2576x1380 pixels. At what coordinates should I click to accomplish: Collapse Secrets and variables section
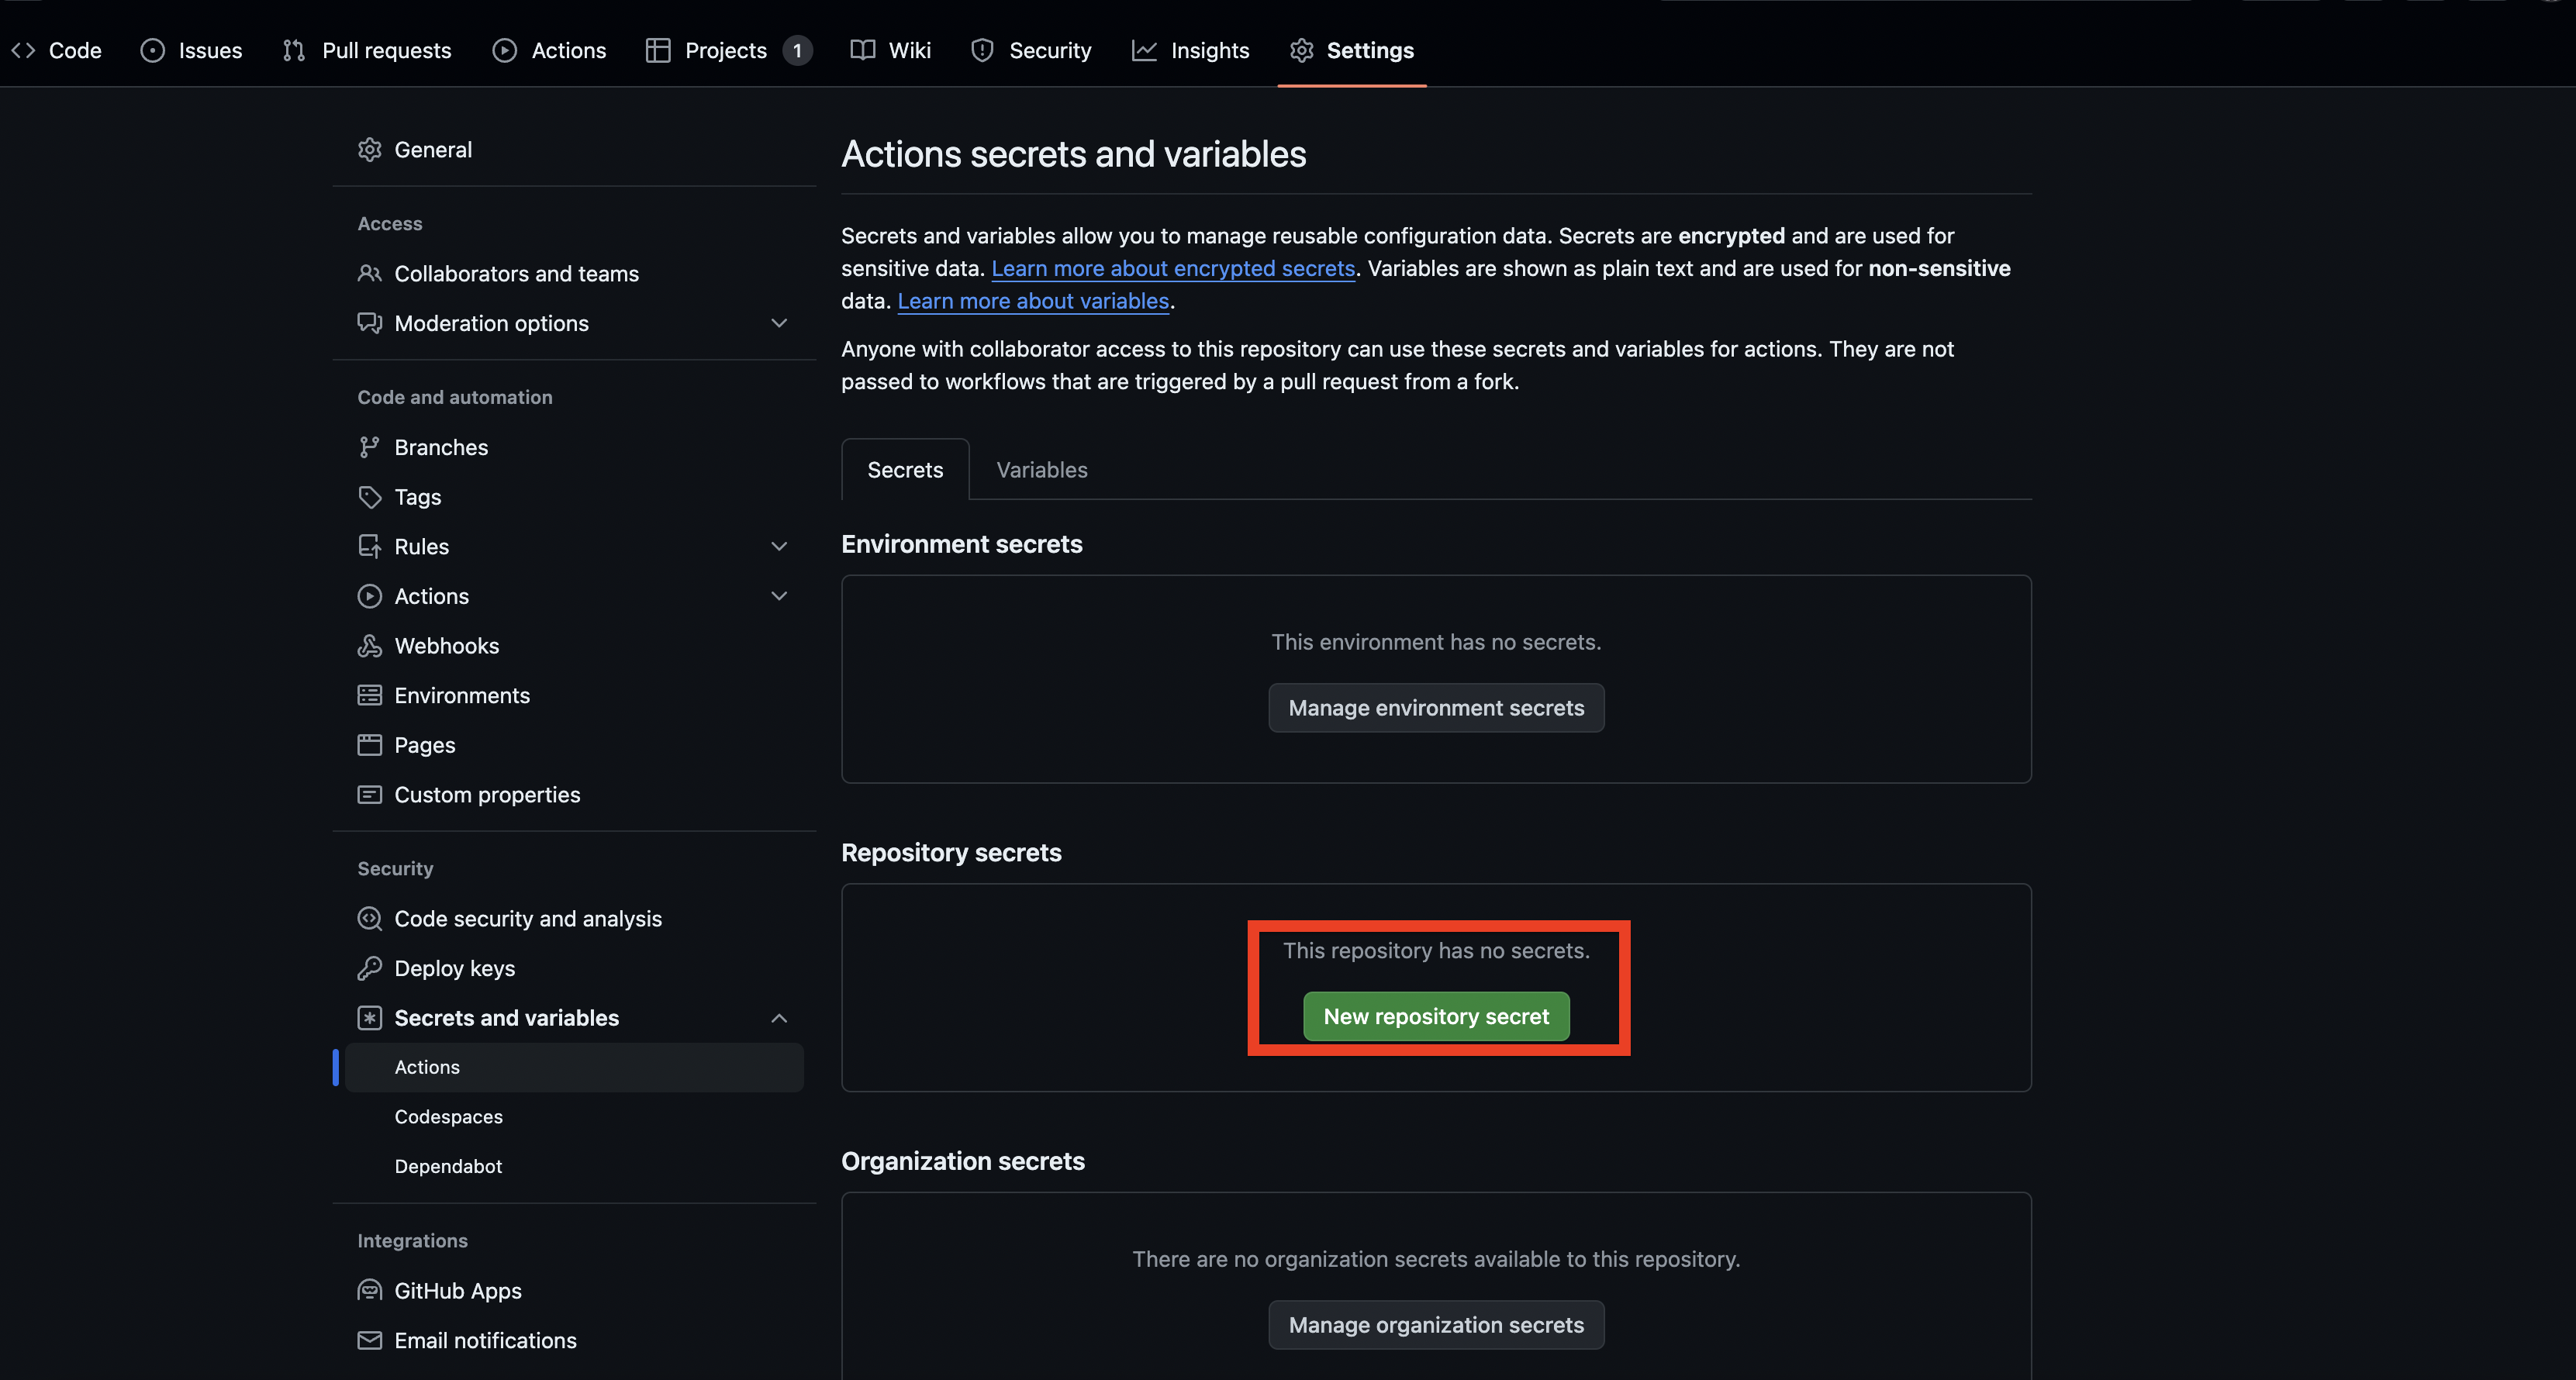click(779, 1018)
